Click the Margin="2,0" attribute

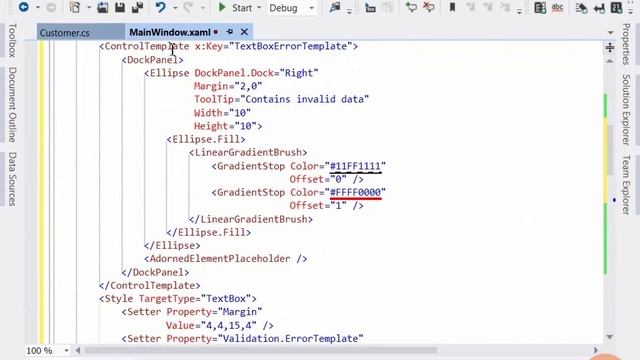228,86
